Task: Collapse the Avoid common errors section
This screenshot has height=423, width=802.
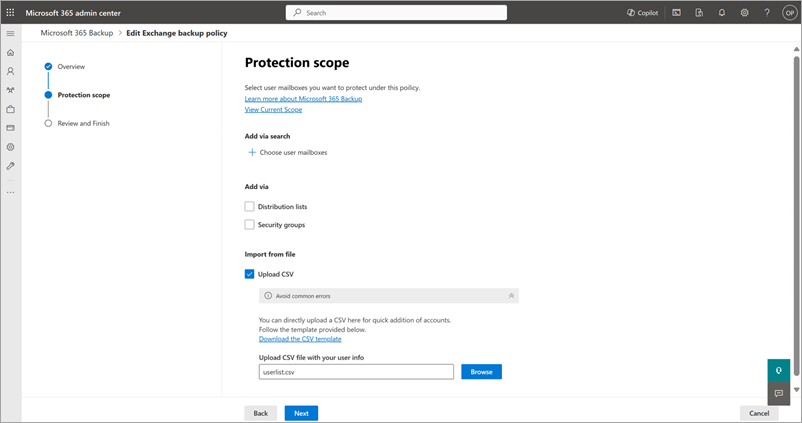Action: pyautogui.click(x=511, y=296)
